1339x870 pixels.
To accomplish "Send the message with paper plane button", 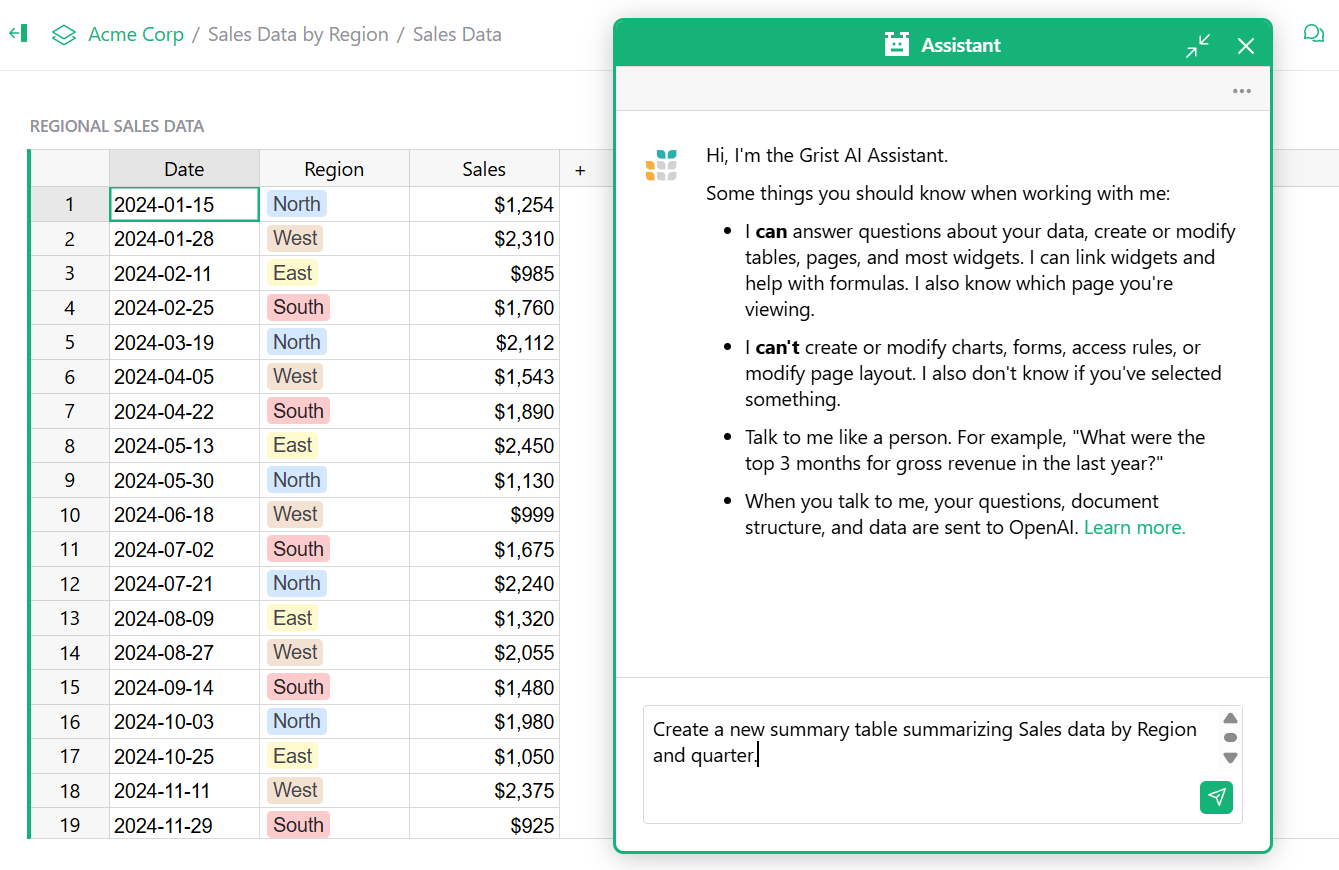I will tap(1216, 797).
